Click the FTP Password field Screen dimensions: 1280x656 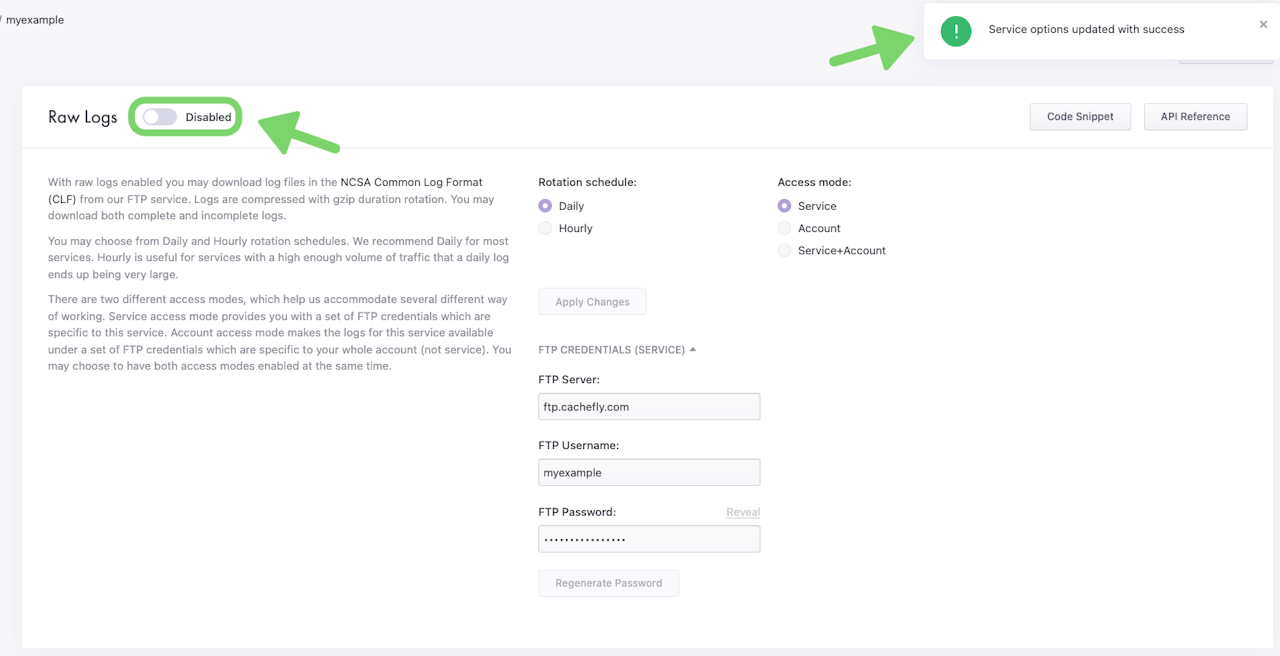click(649, 539)
